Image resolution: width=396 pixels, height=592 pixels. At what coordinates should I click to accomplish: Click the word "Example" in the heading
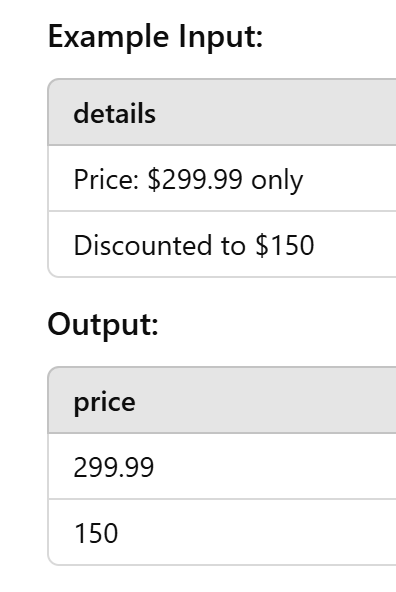point(108,37)
